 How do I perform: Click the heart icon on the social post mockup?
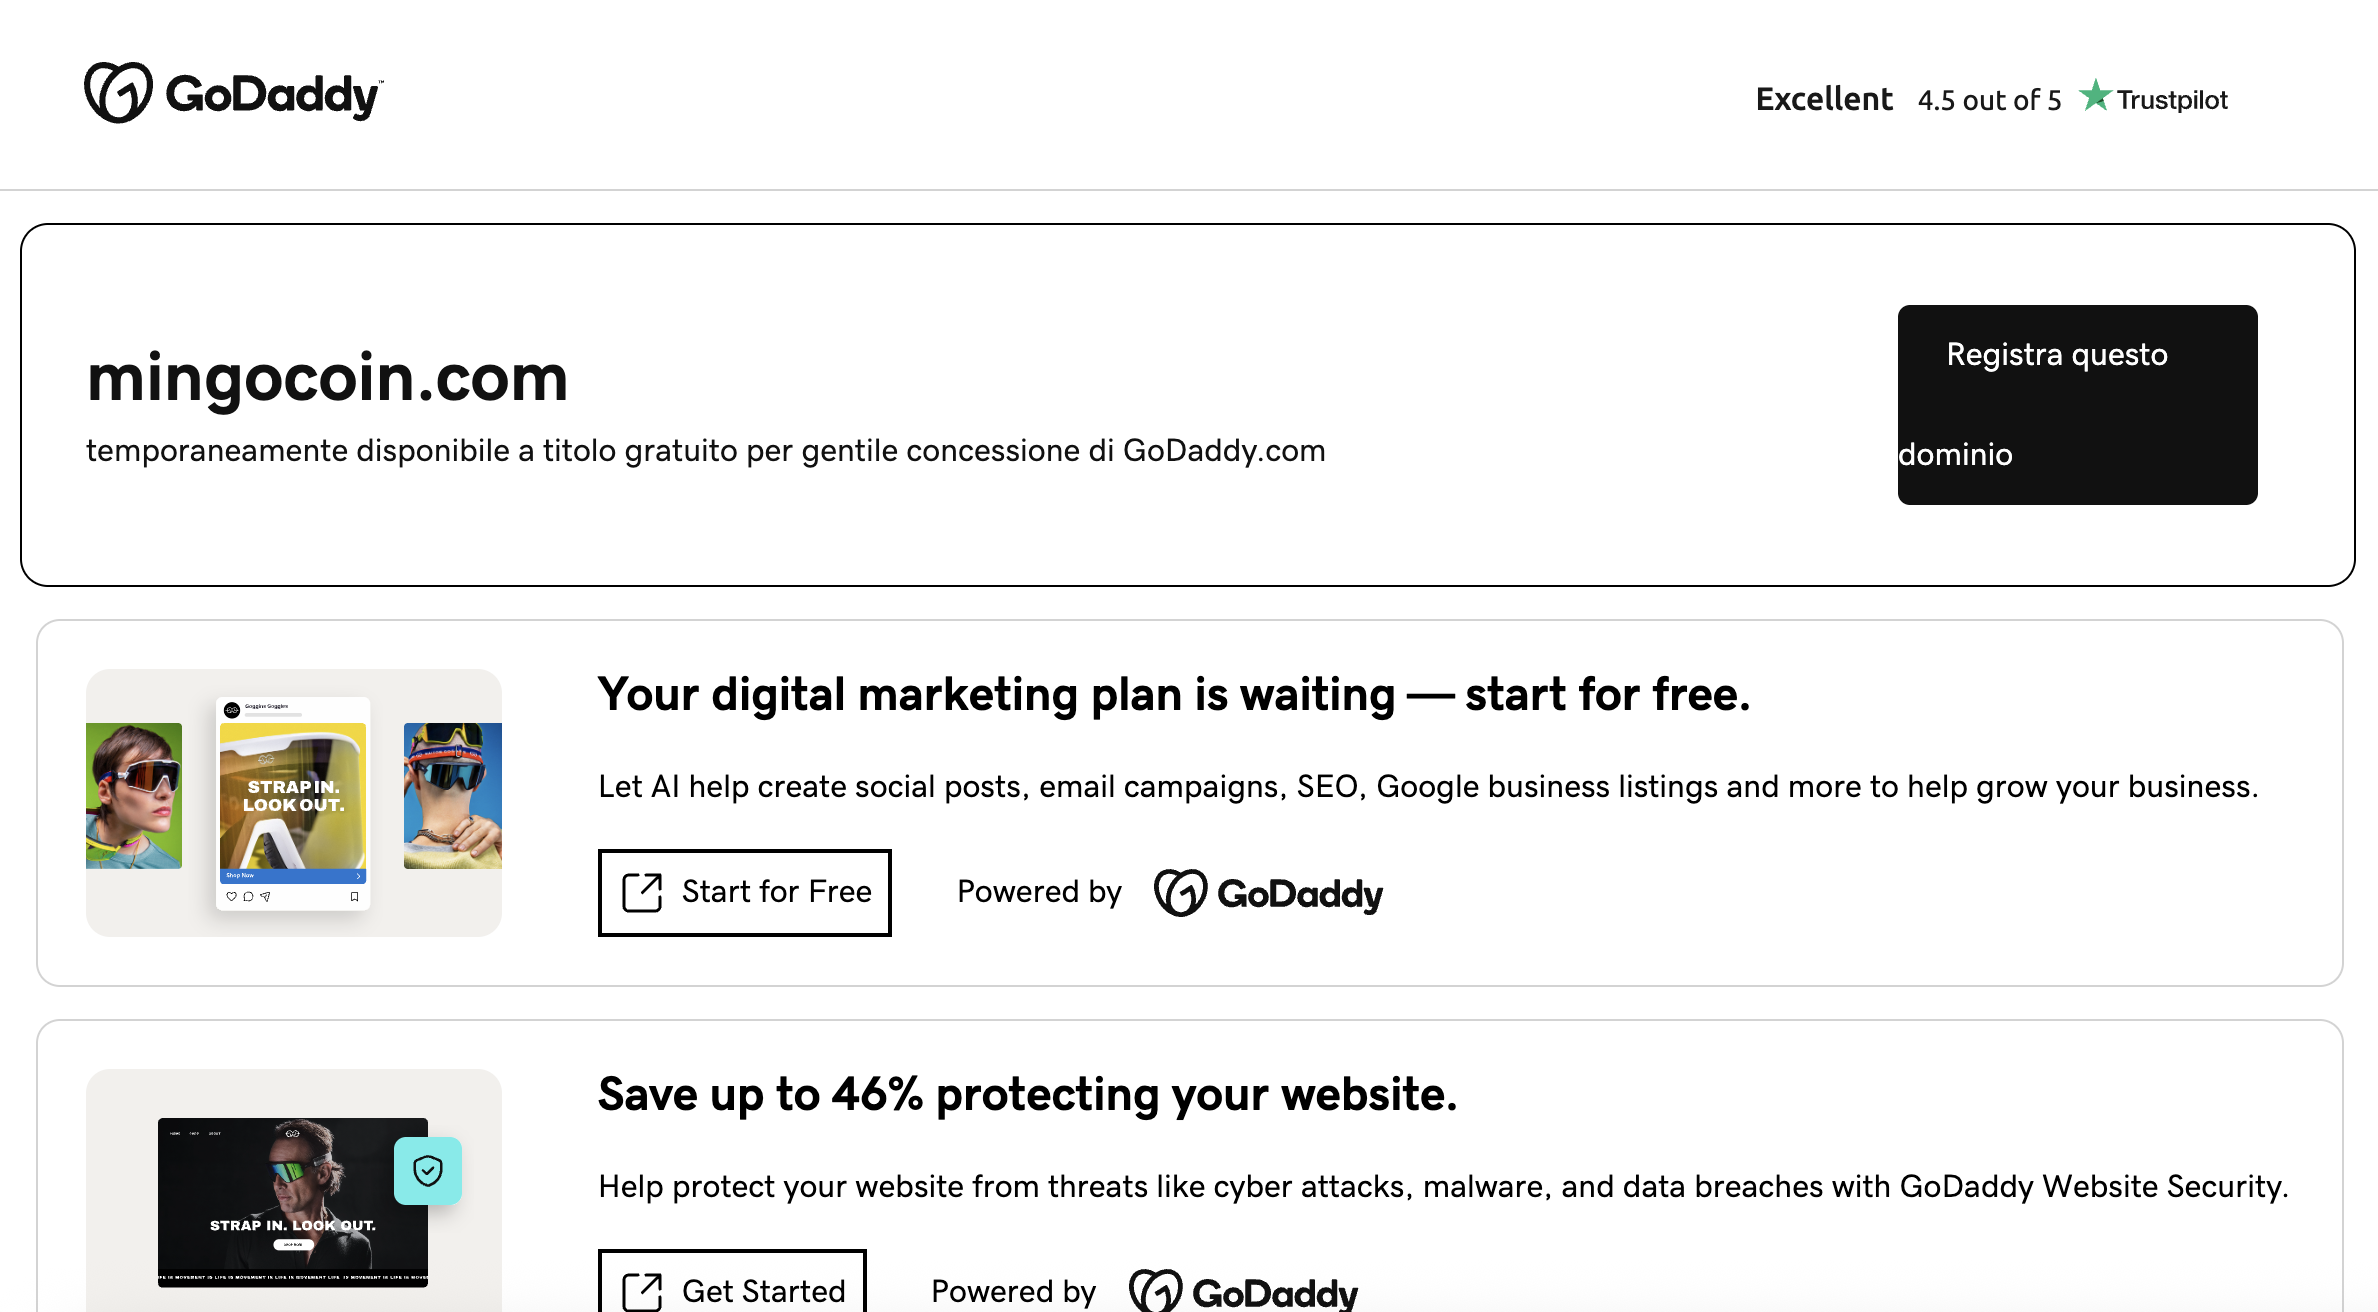[231, 896]
